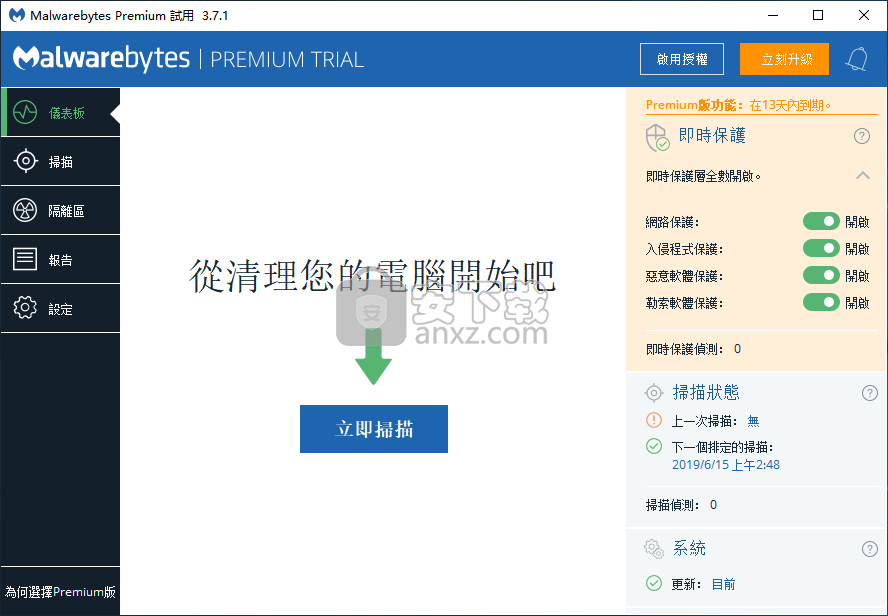888x616 pixels.
Task: Click green check icon beside 更新
Action: tap(654, 583)
